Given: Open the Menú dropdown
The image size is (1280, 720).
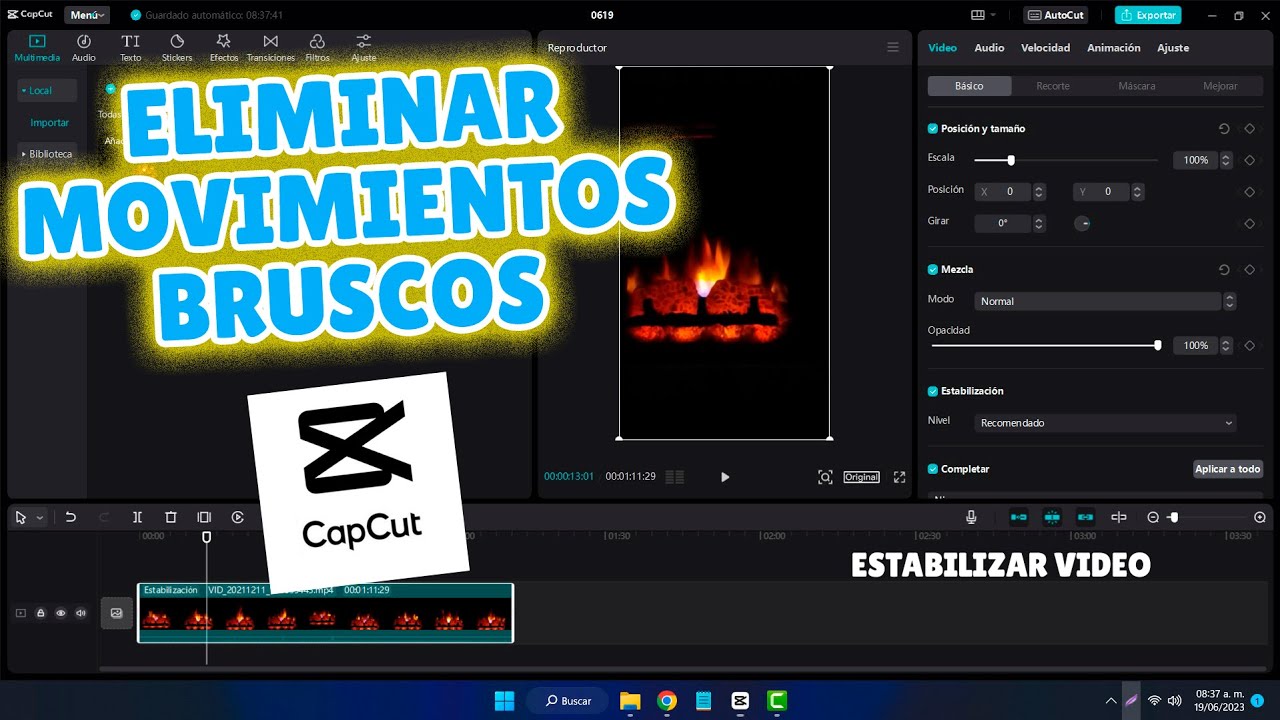Looking at the screenshot, I should [88, 15].
